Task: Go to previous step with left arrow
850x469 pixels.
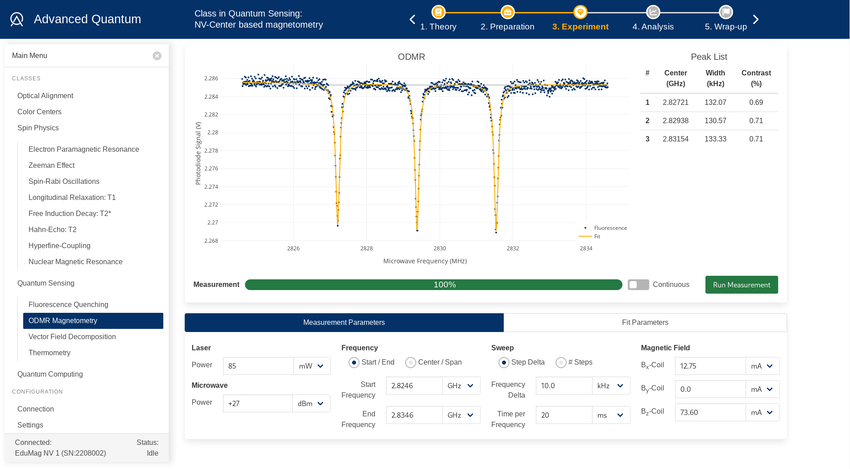Action: [x=411, y=19]
